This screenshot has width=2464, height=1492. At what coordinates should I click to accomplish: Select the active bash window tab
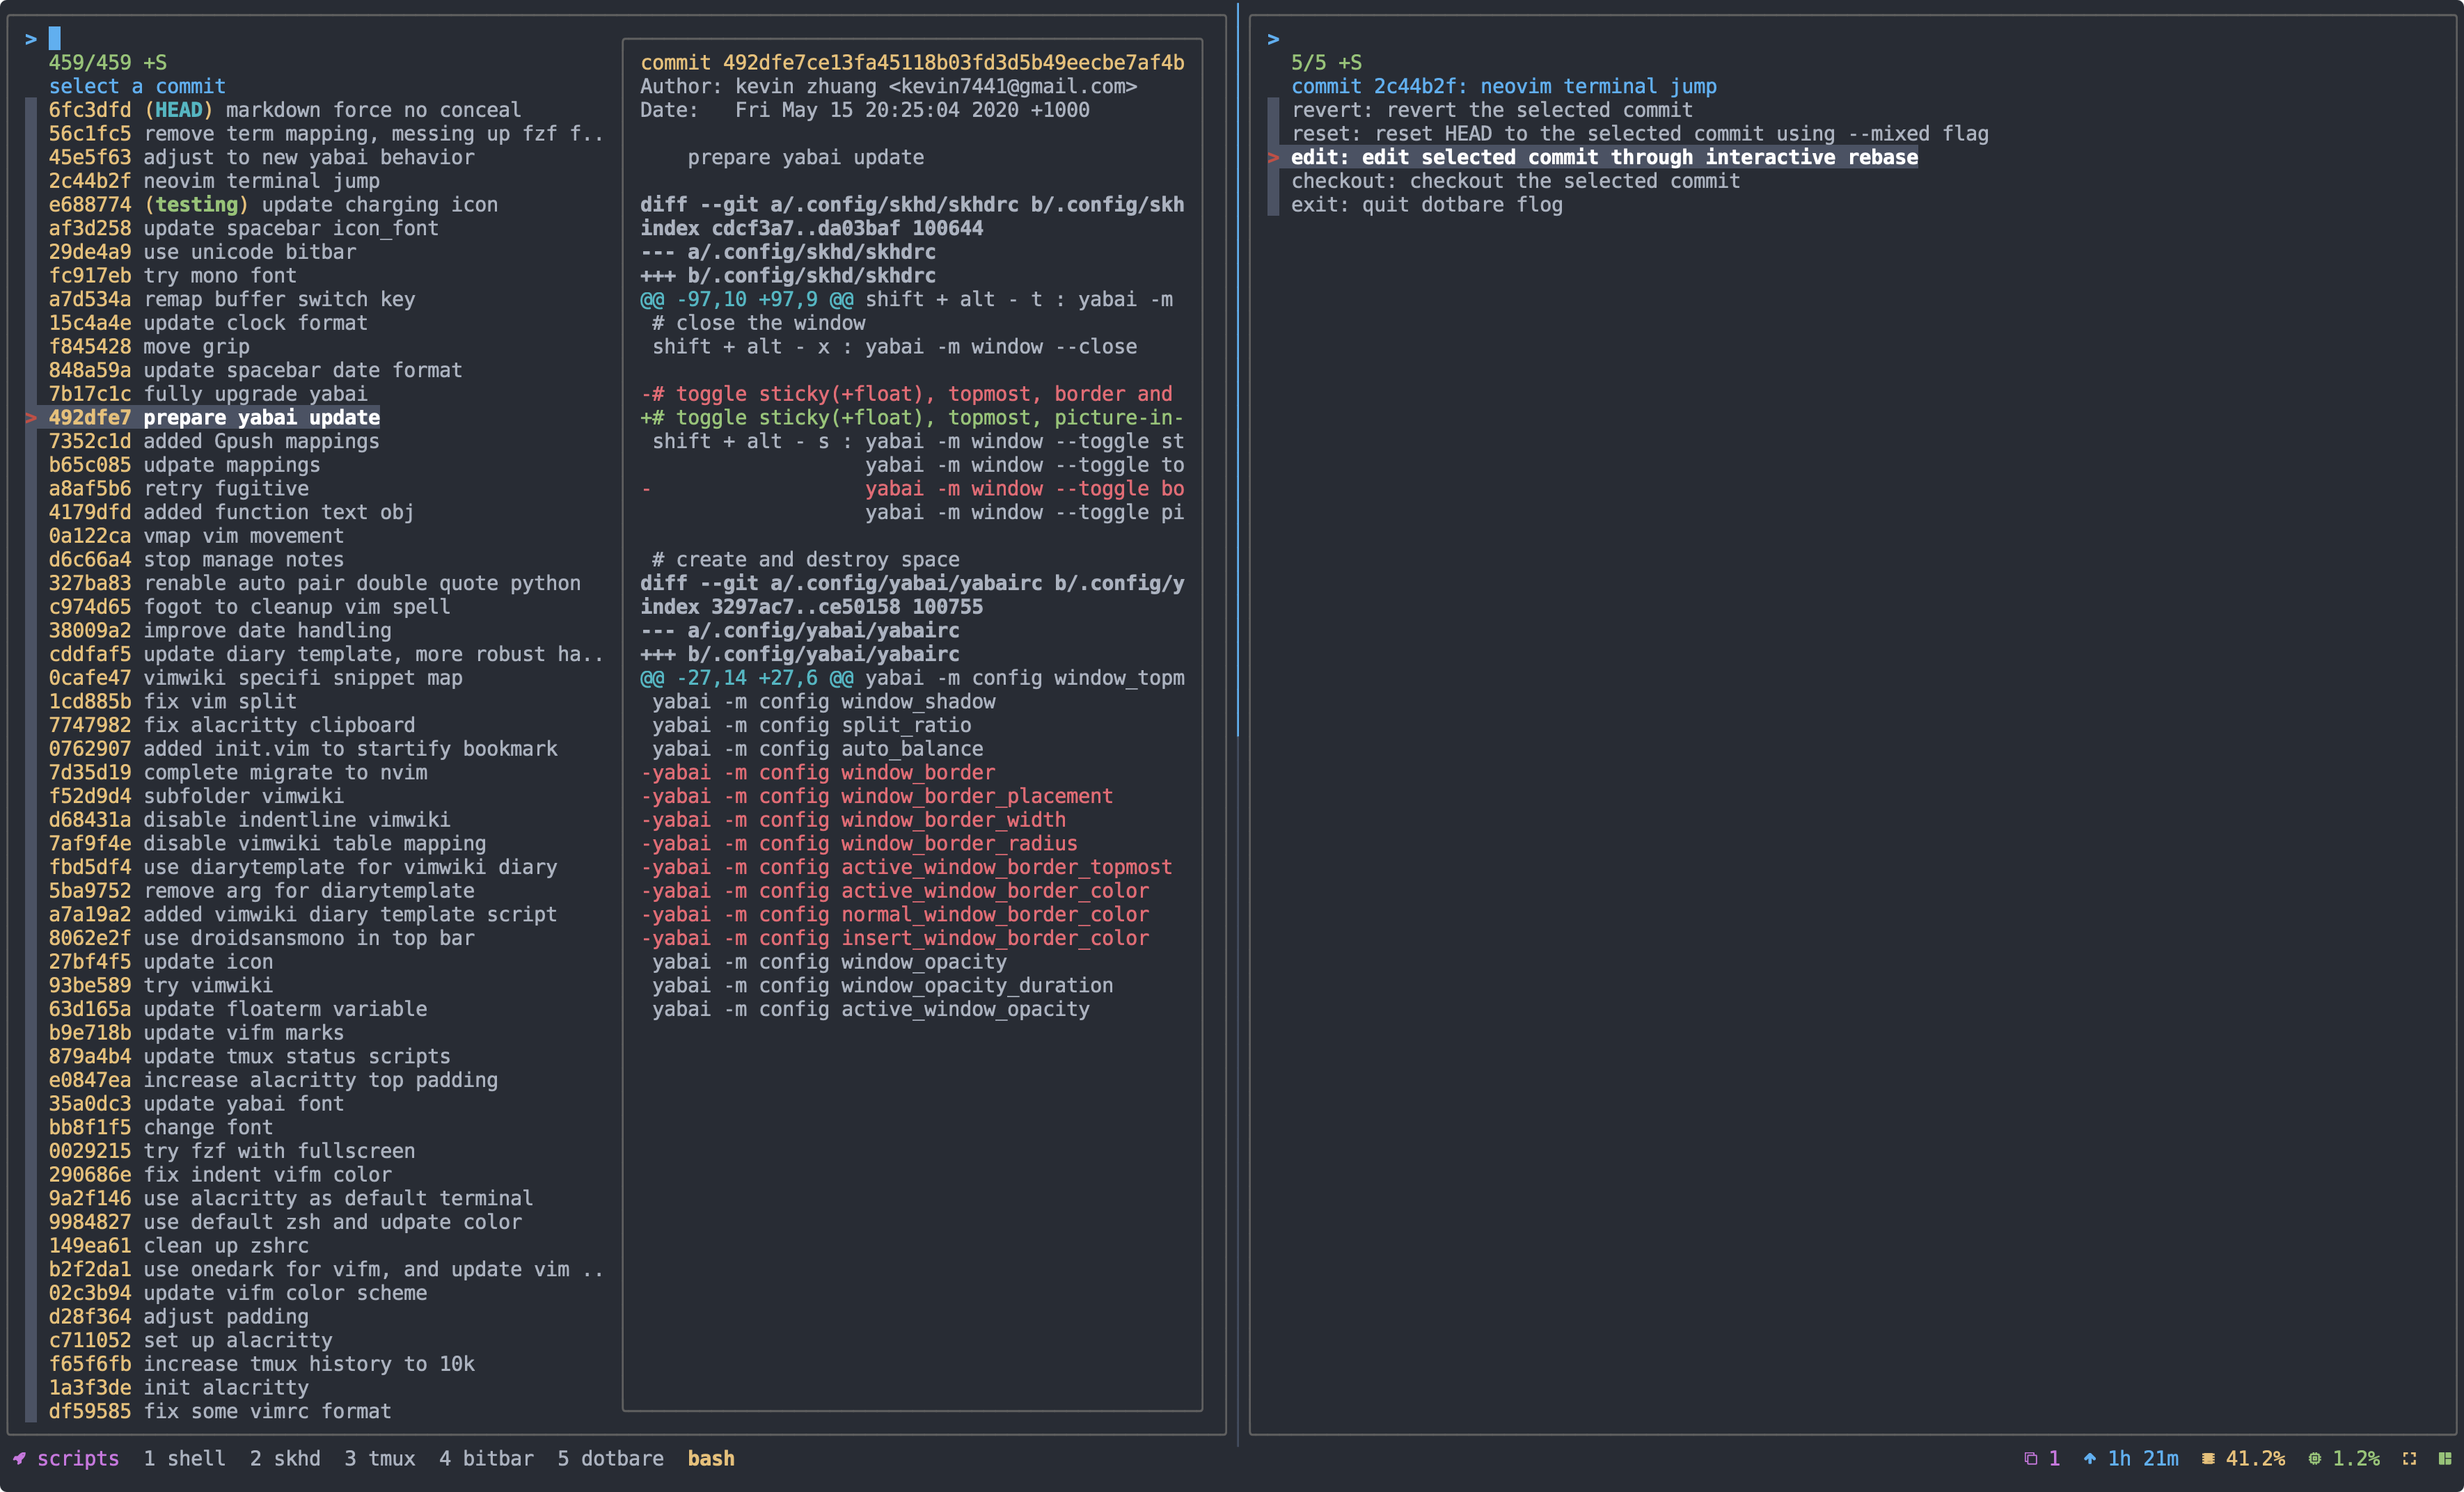click(x=711, y=1458)
